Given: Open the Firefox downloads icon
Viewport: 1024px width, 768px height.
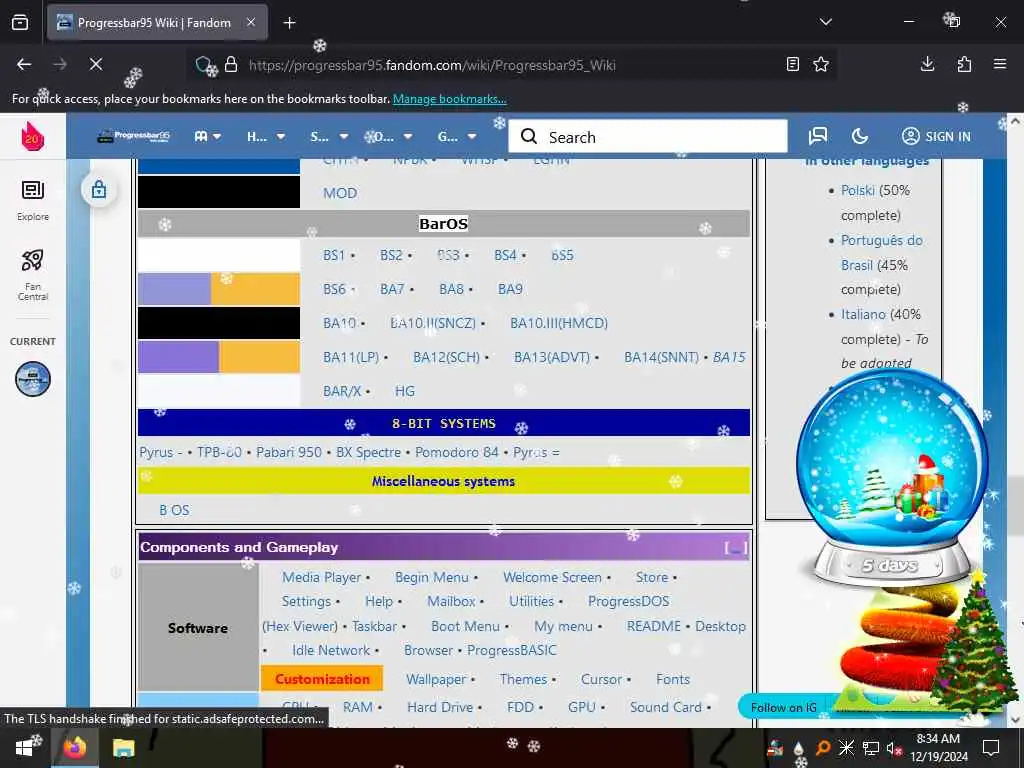Looking at the screenshot, I should (x=927, y=64).
